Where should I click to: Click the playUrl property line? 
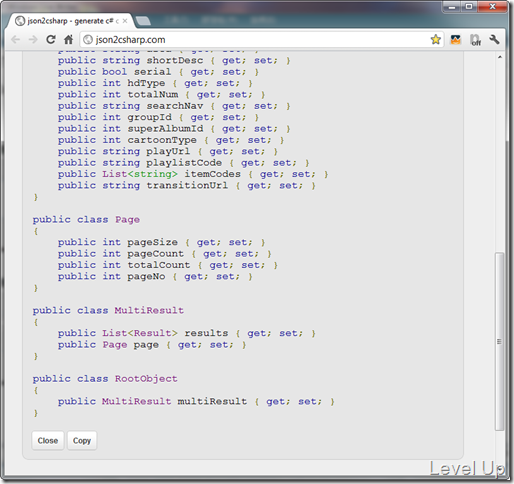pos(168,151)
